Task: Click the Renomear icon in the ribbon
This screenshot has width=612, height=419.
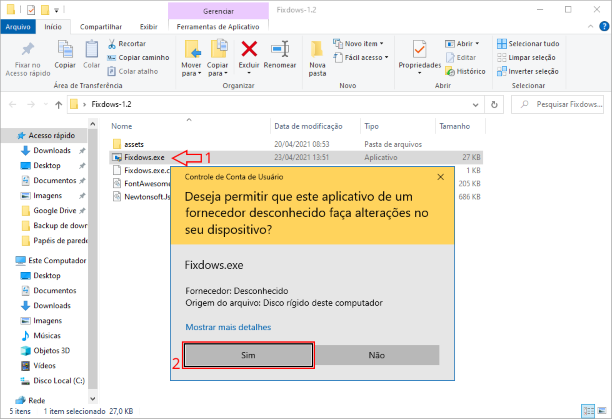Action: tap(280, 50)
